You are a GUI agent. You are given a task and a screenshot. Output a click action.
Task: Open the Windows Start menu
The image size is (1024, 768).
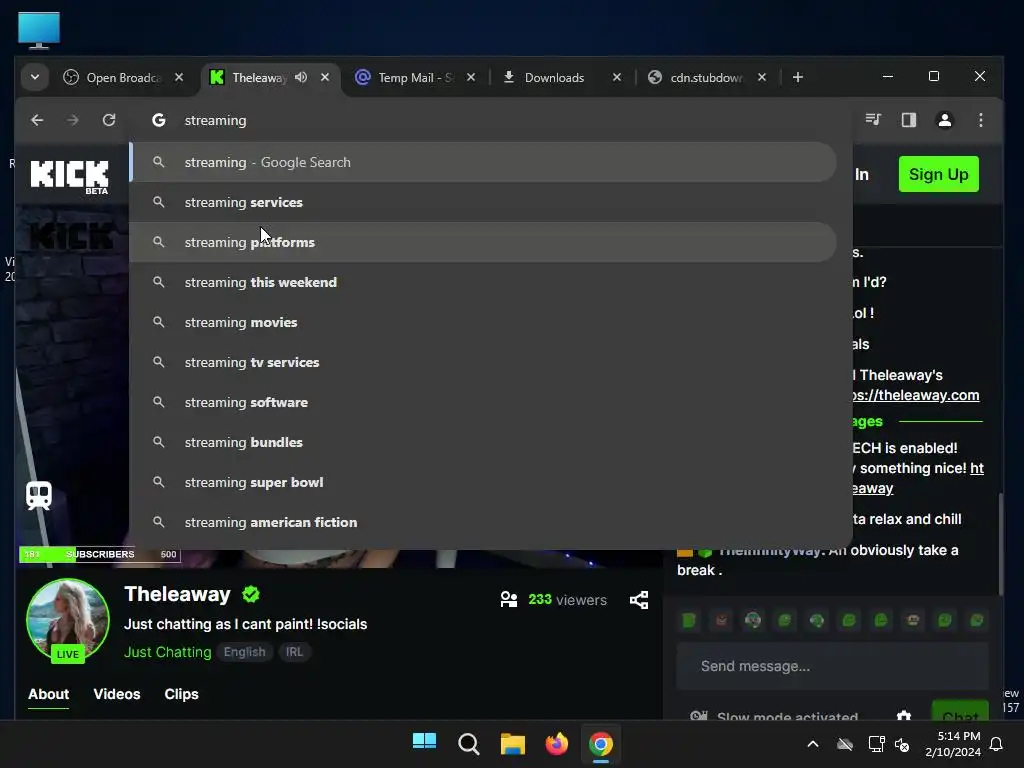point(424,742)
